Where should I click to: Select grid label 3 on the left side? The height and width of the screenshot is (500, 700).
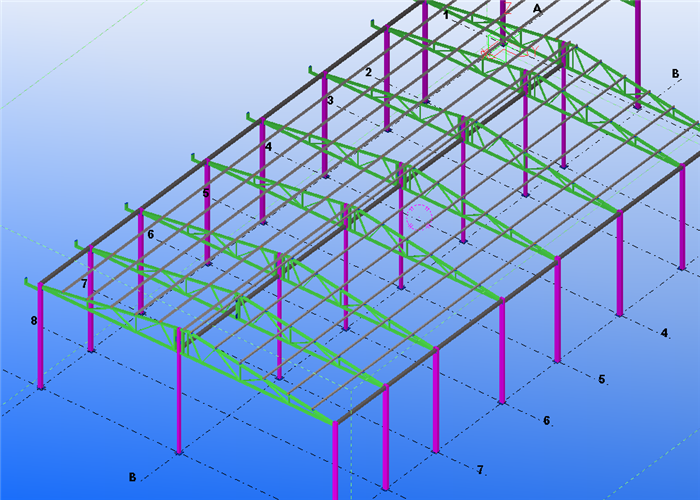[x=330, y=100]
